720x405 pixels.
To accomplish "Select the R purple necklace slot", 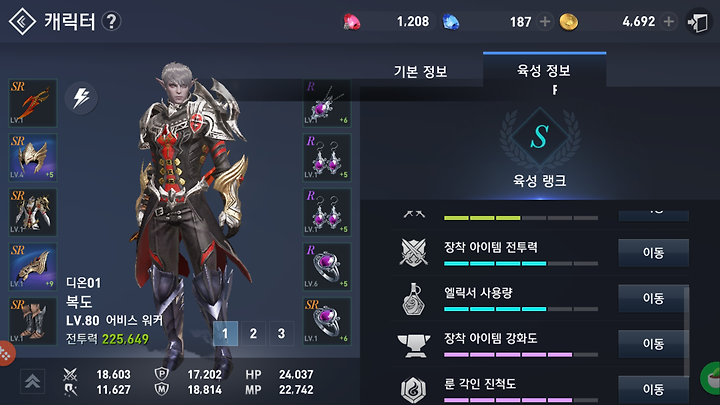I will 327,103.
